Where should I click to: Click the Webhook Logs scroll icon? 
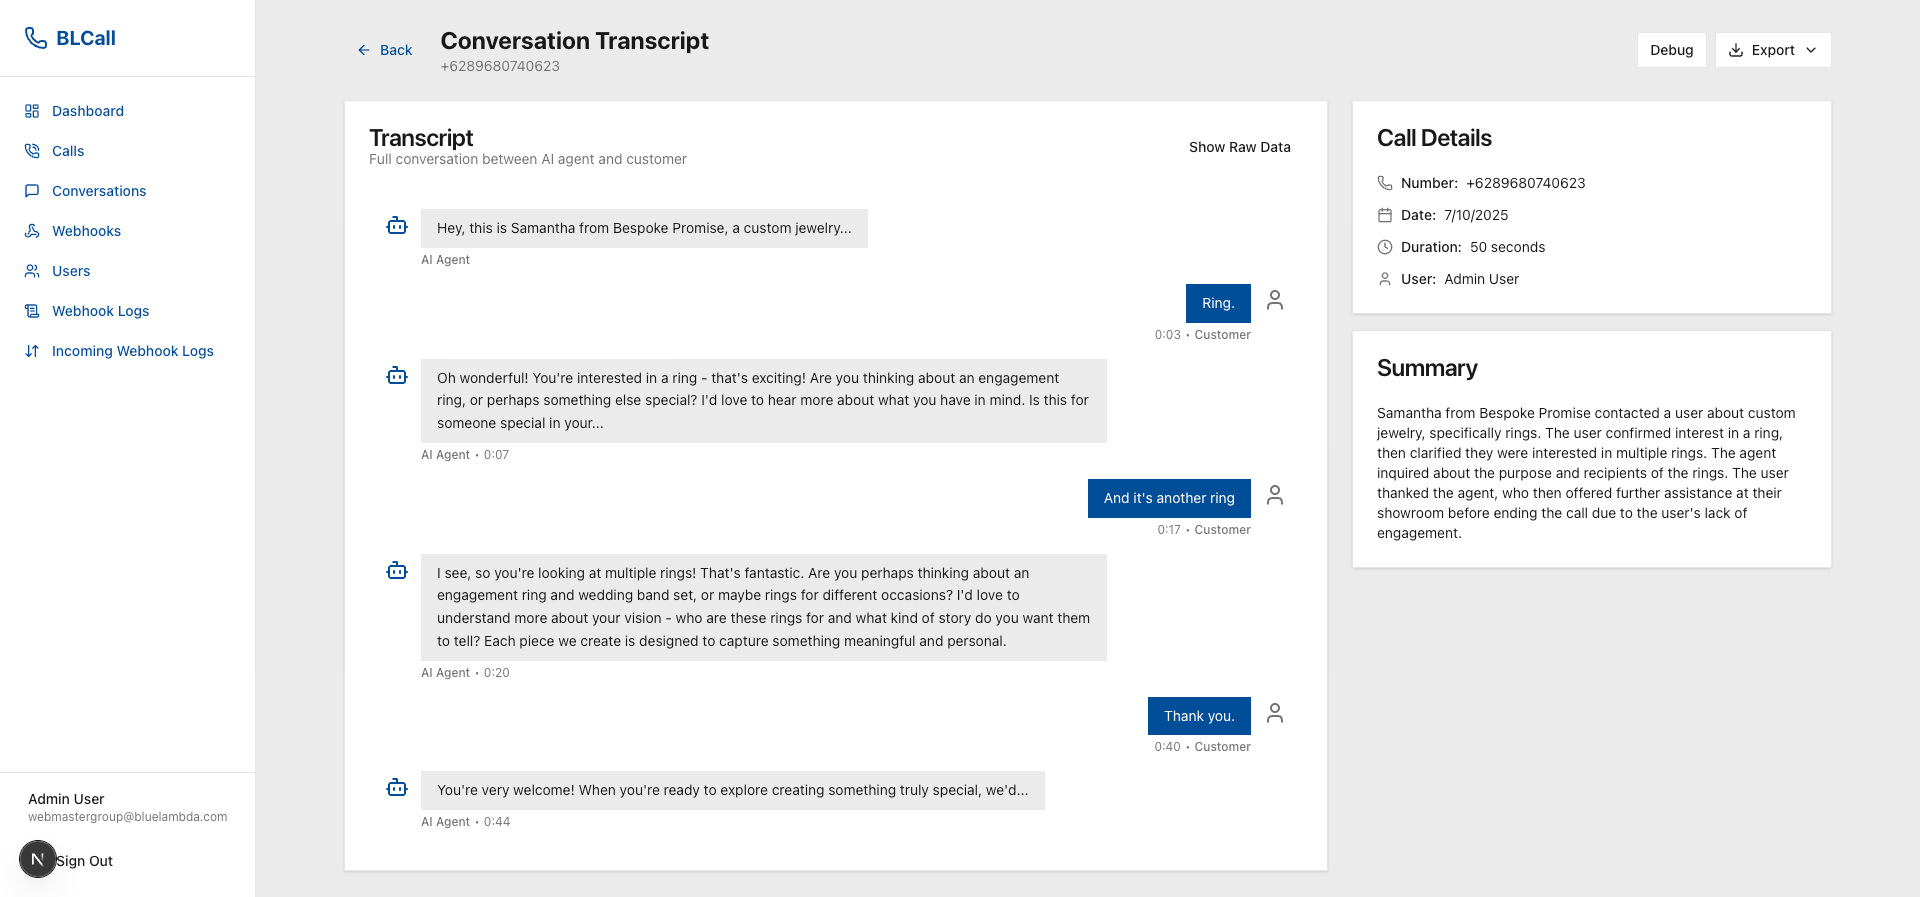pyautogui.click(x=32, y=311)
